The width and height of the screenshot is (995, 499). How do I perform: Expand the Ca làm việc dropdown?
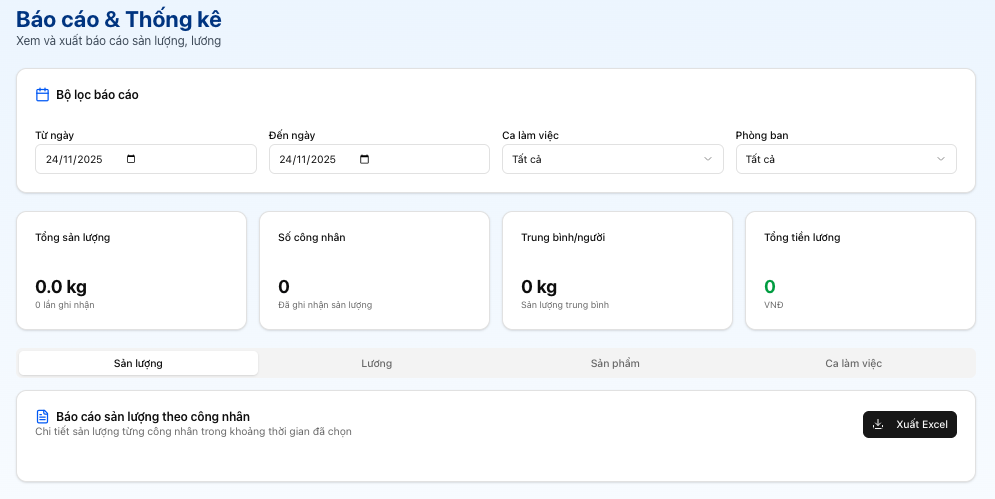tap(612, 159)
